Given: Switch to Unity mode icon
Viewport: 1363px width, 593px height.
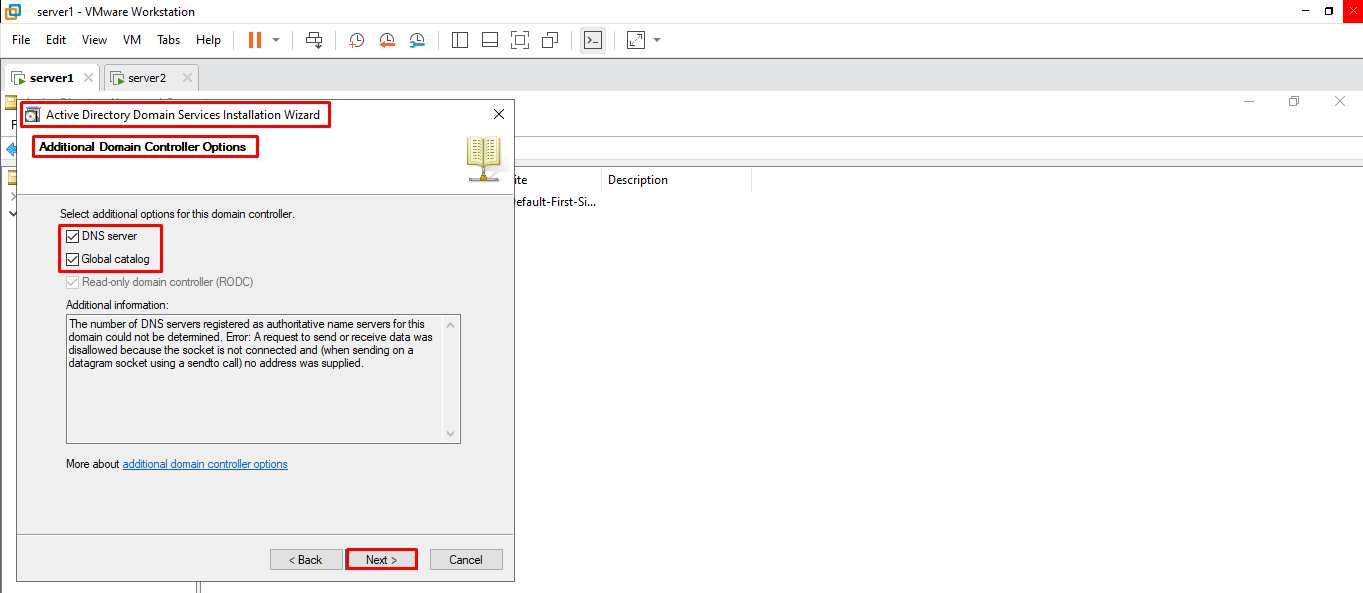Looking at the screenshot, I should 550,40.
